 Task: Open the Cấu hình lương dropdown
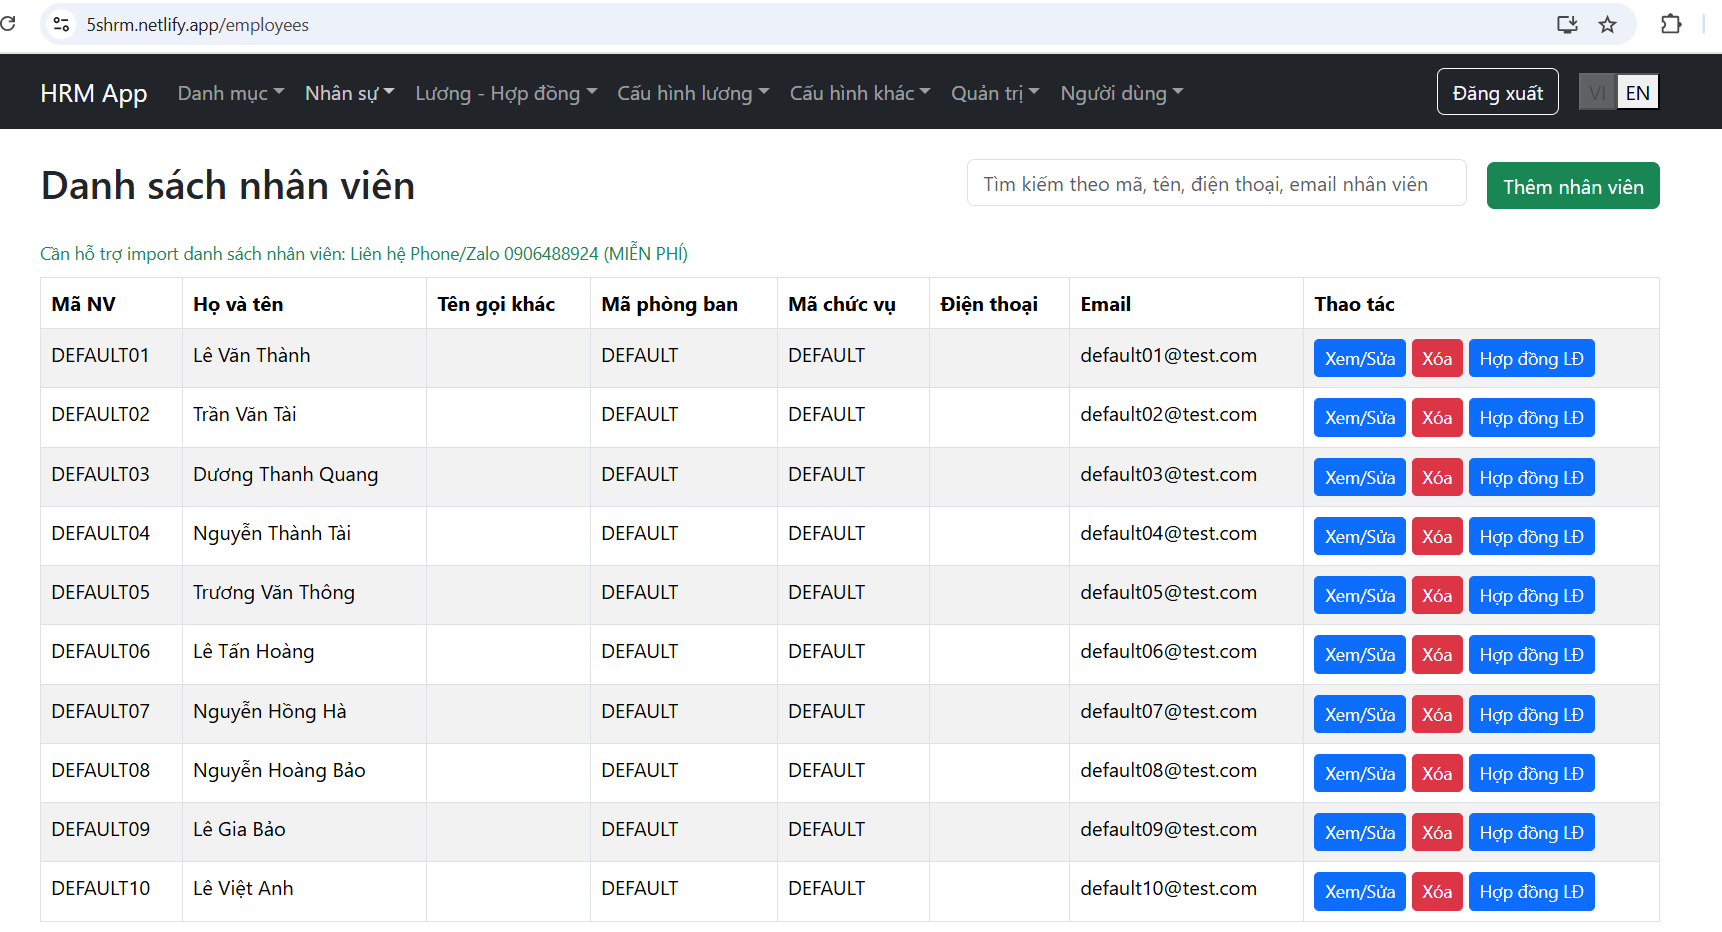pos(693,93)
